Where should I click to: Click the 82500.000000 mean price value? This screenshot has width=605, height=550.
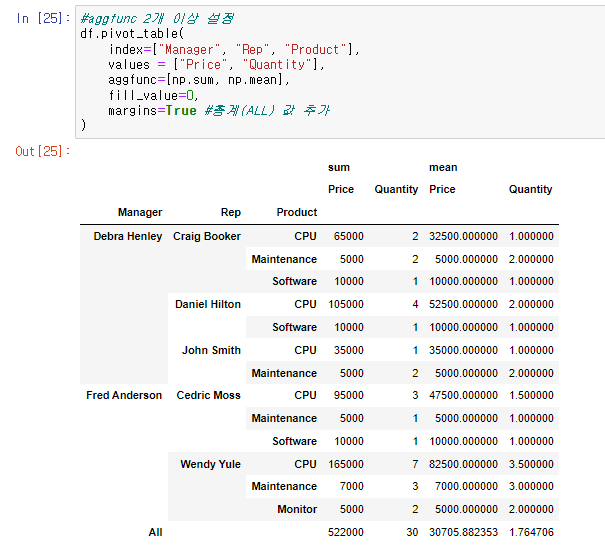tap(463, 464)
